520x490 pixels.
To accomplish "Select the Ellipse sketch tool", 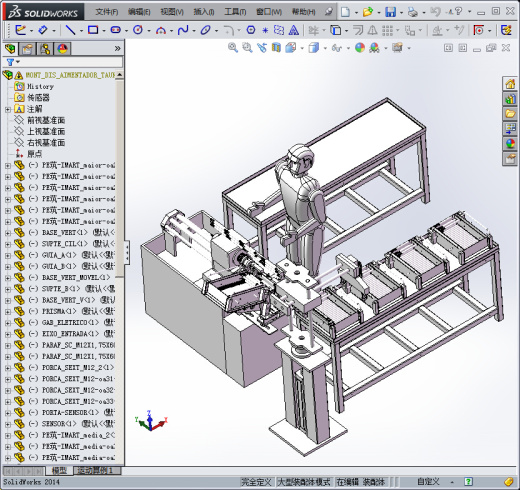I will pos(205,30).
